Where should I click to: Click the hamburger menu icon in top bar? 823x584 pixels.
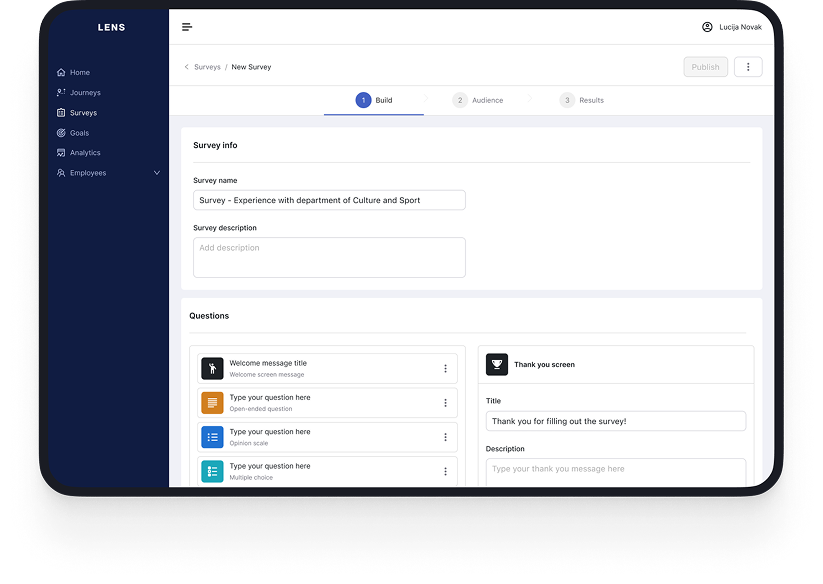(187, 27)
